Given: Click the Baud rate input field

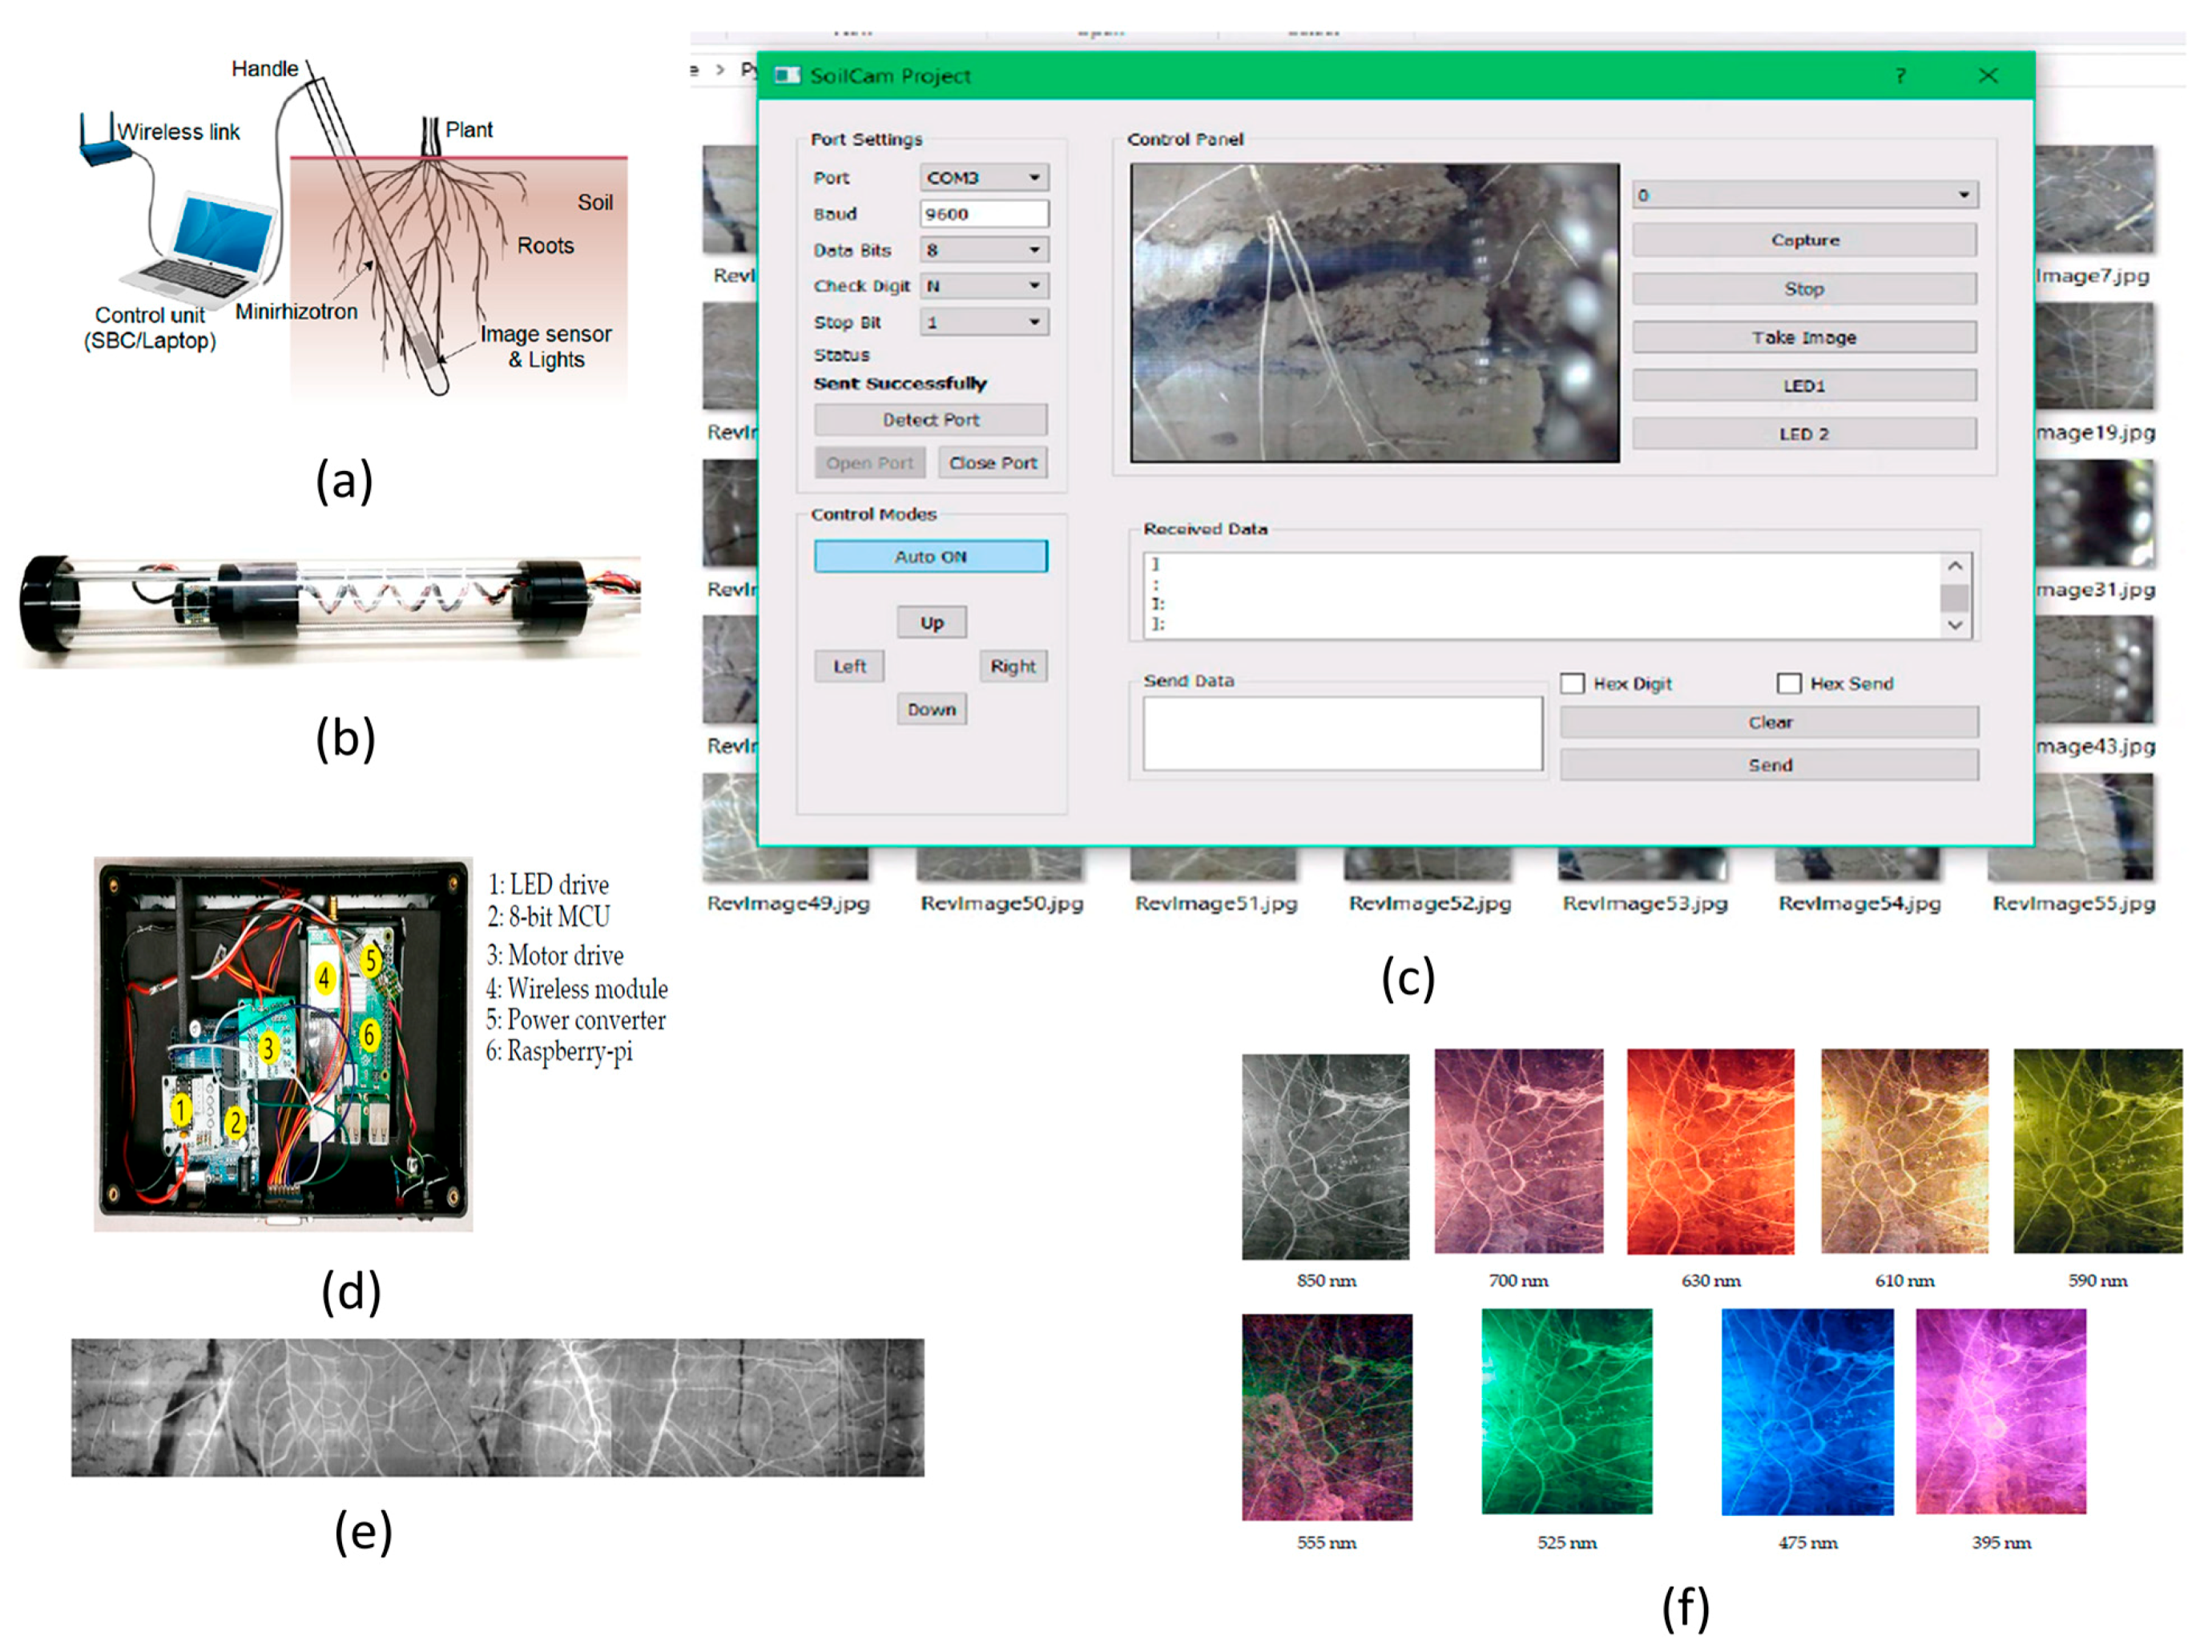Looking at the screenshot, I should pyautogui.click(x=984, y=214).
